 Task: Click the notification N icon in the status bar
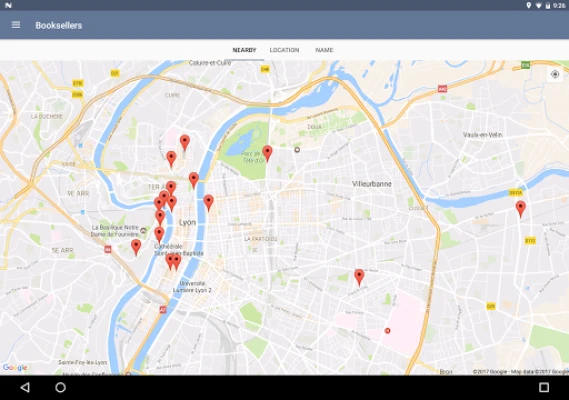click(x=8, y=5)
